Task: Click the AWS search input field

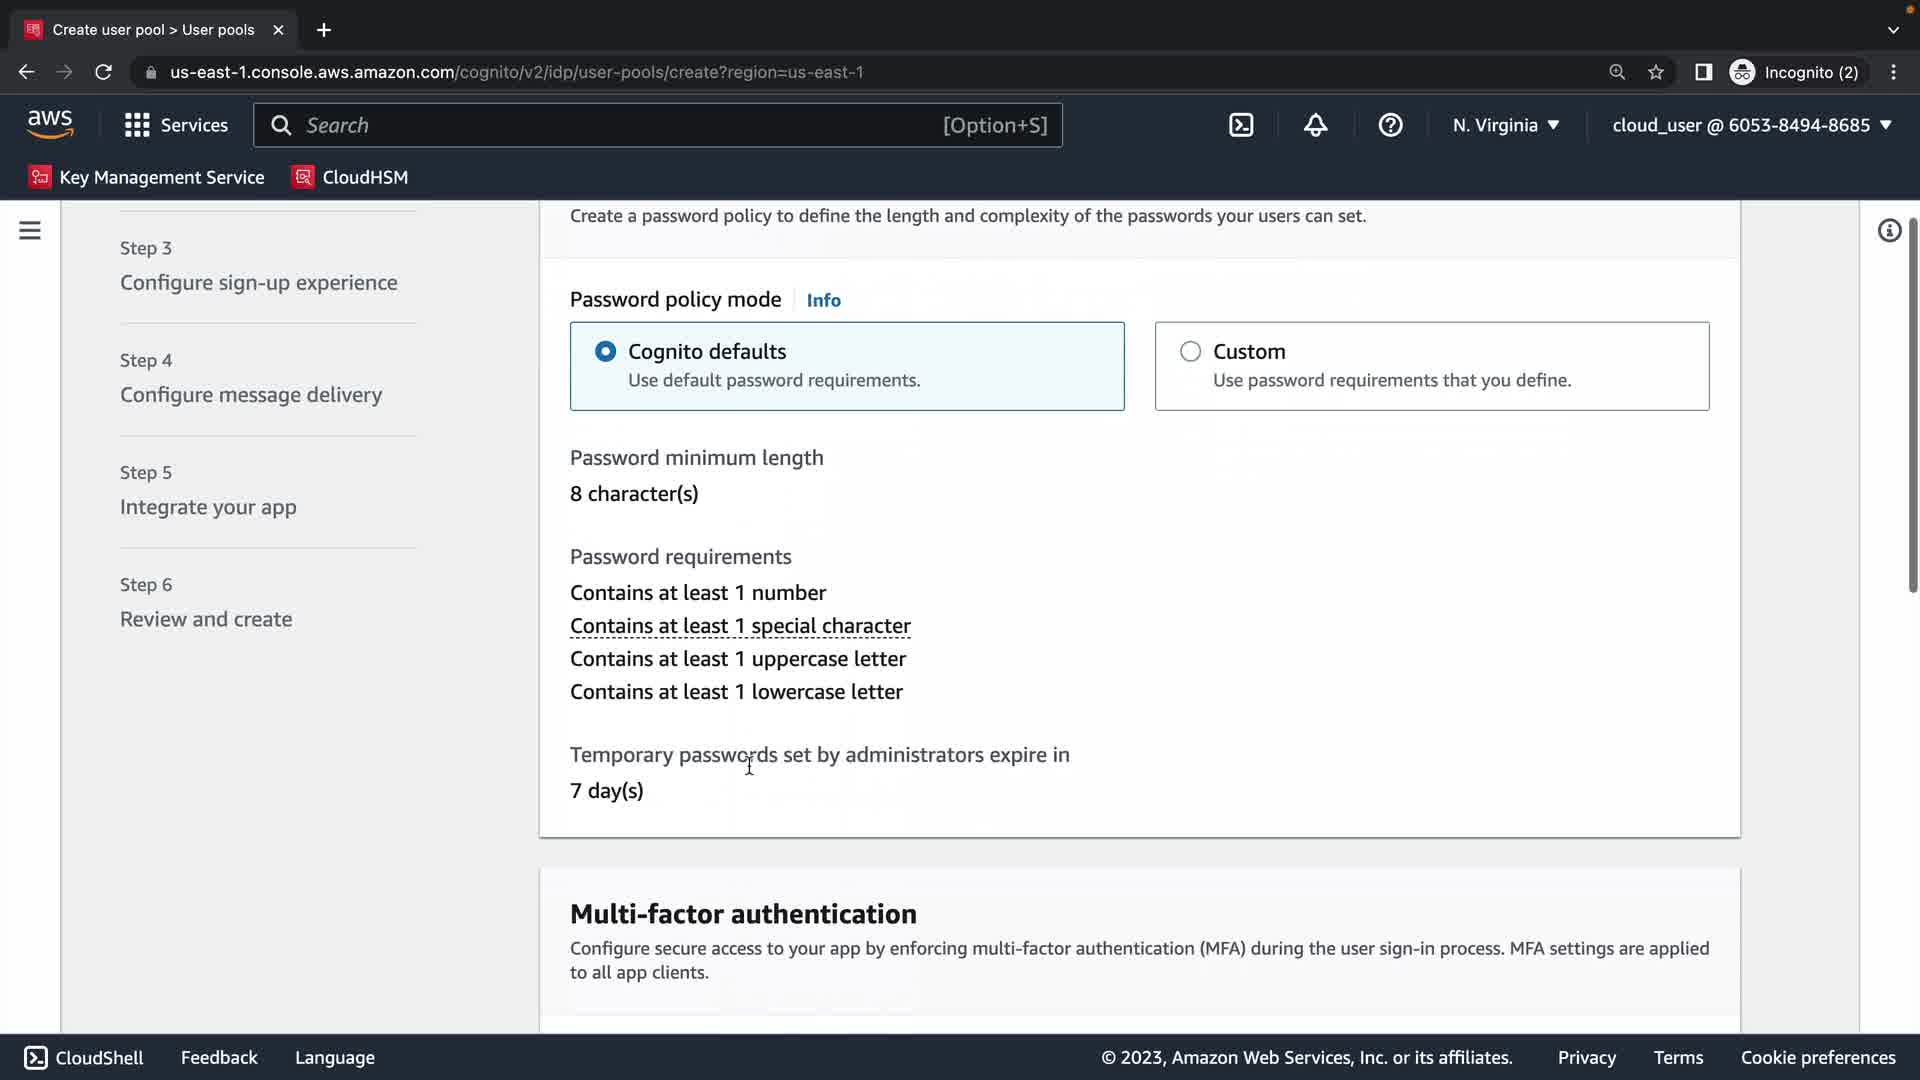Action: click(620, 125)
